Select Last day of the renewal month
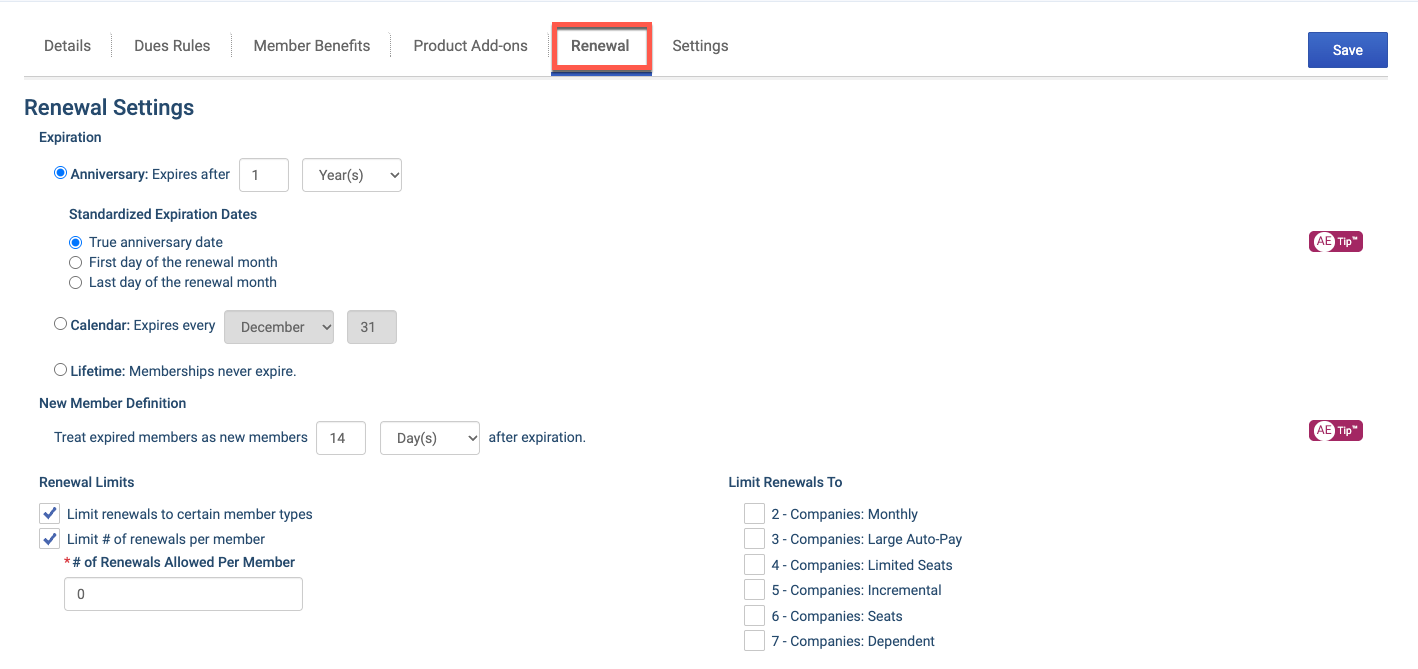The height and width of the screenshot is (669, 1418). [75, 282]
